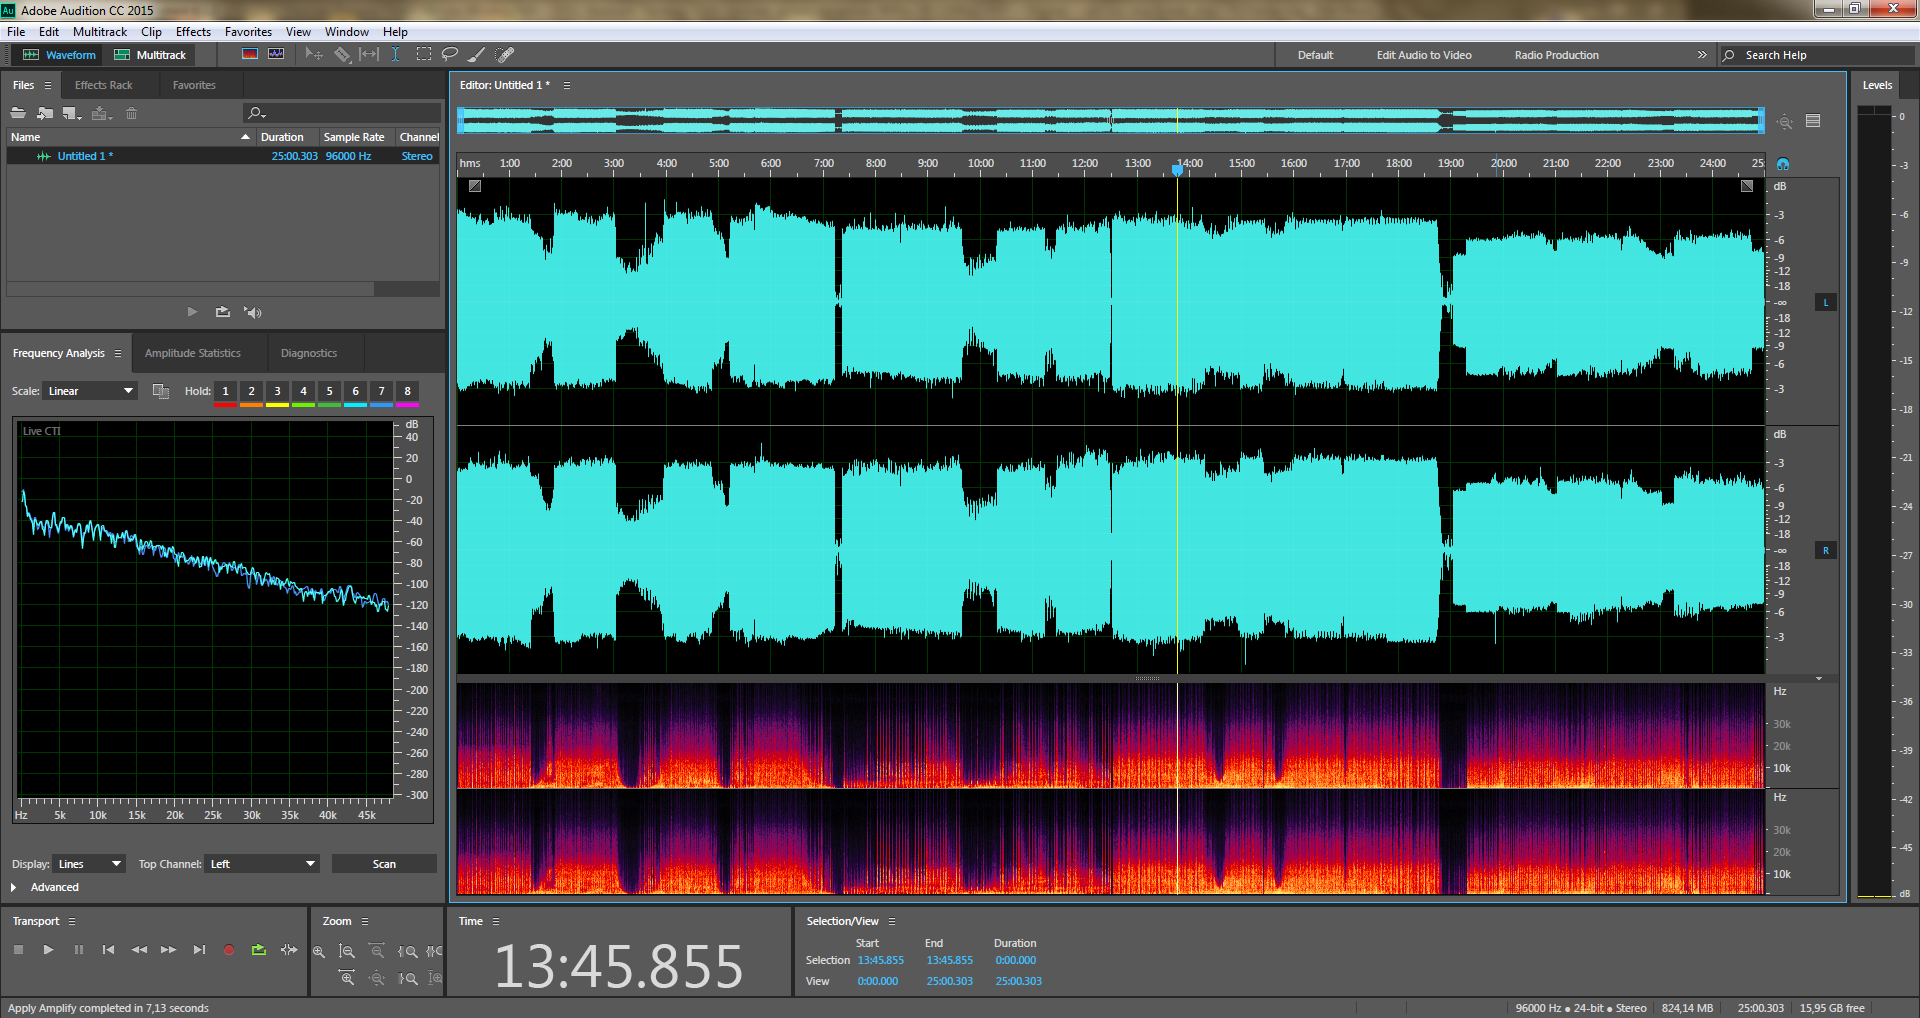Click the Scan button
The image size is (1920, 1018).
[384, 864]
